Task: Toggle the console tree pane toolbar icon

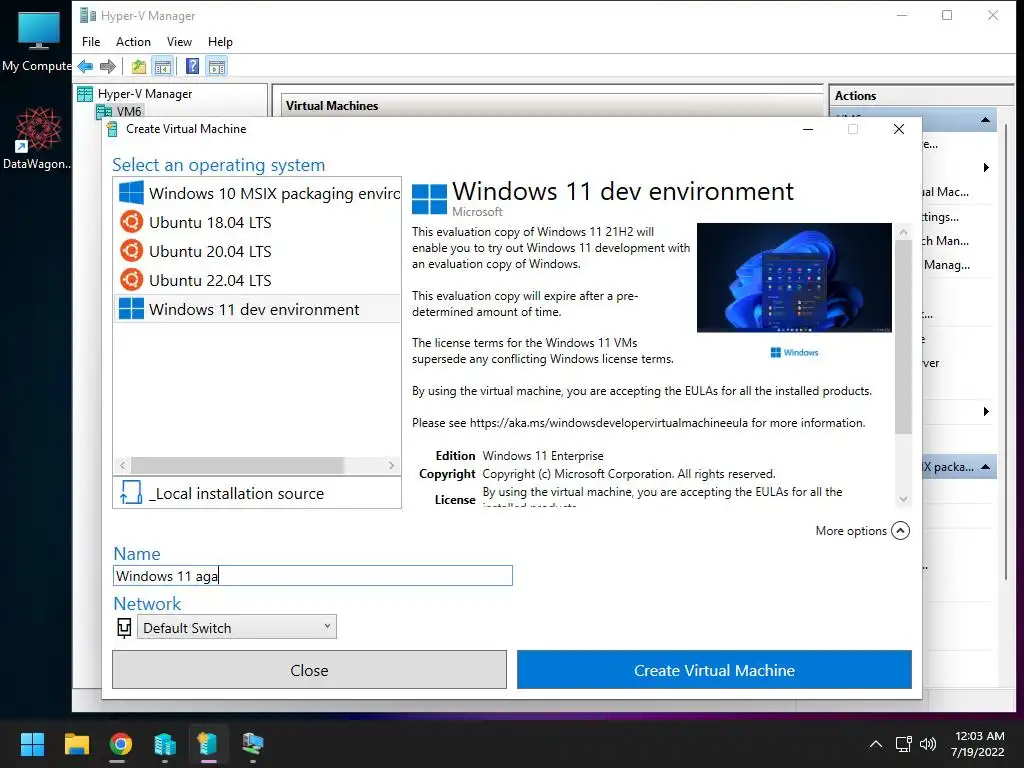Action: pos(163,66)
